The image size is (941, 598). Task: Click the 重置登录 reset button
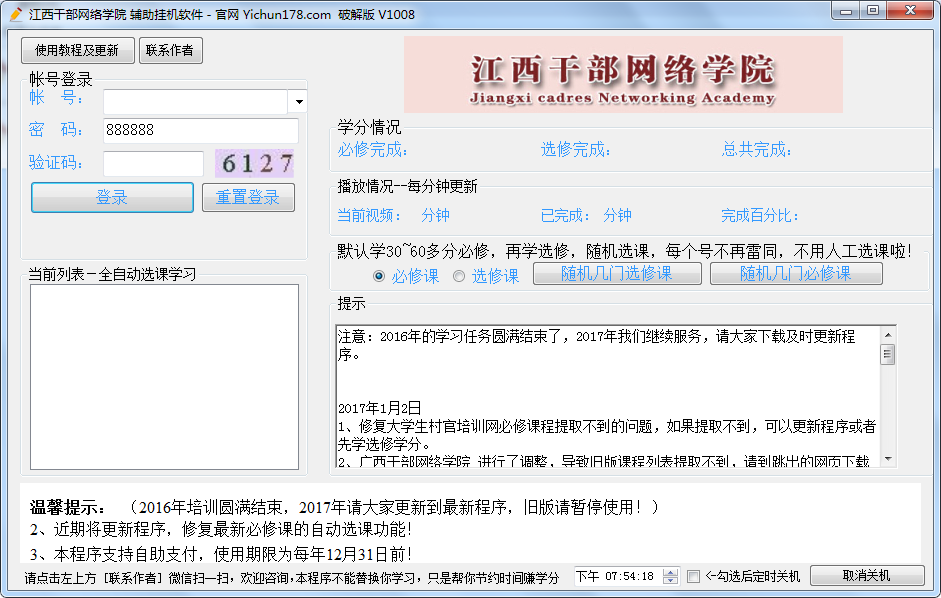click(x=248, y=197)
